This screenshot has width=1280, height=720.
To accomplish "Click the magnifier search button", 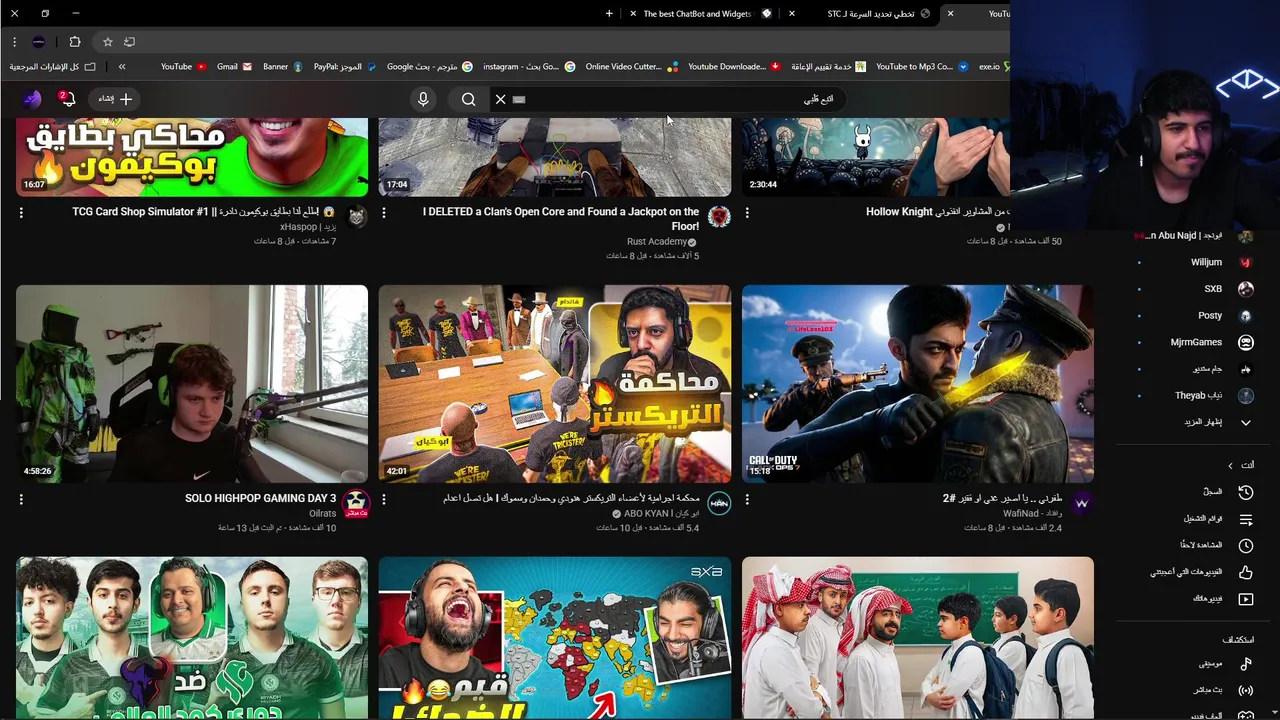I will coord(468,99).
